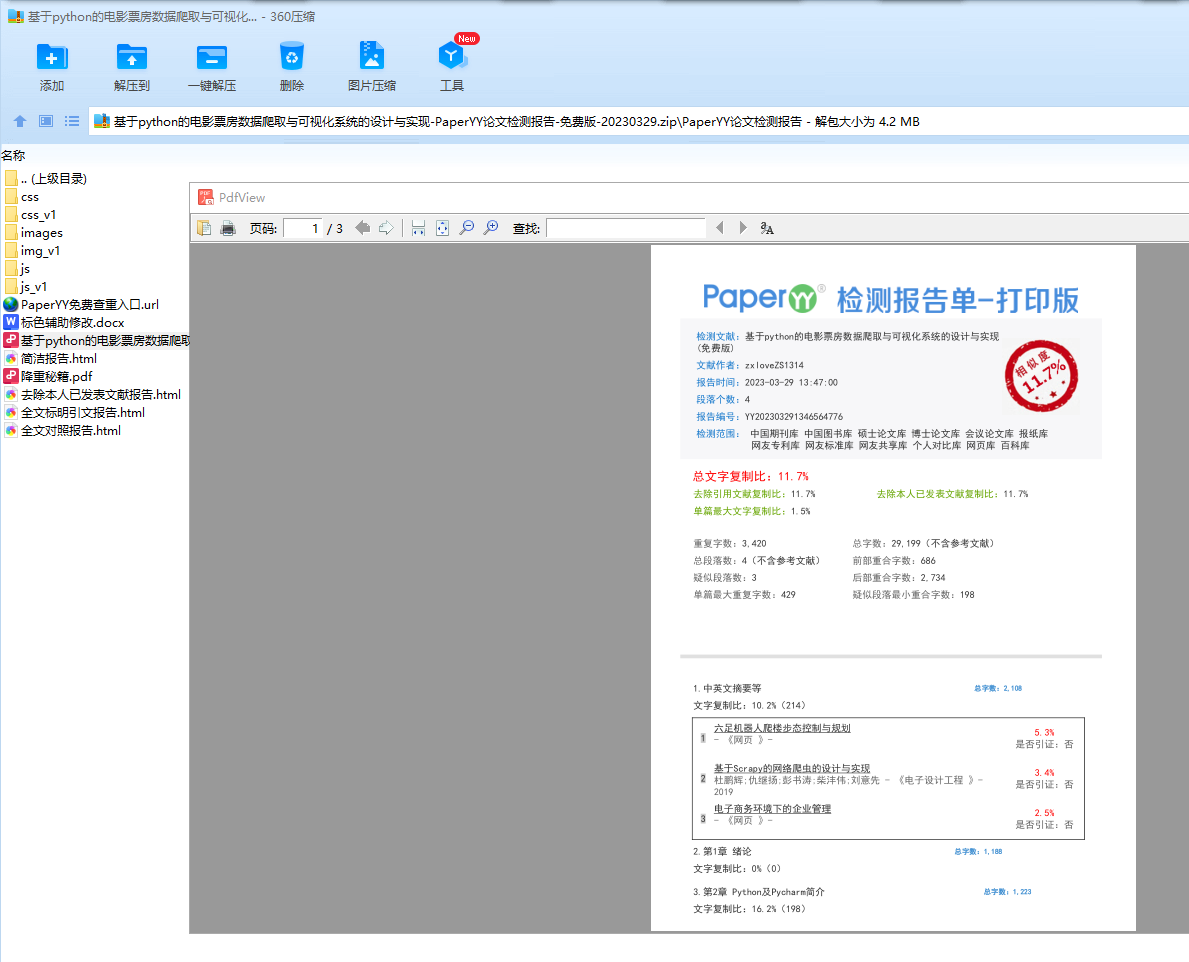The height and width of the screenshot is (962, 1189).
Task: Switch to the icon view mode button
Action: pyautogui.click(x=46, y=121)
